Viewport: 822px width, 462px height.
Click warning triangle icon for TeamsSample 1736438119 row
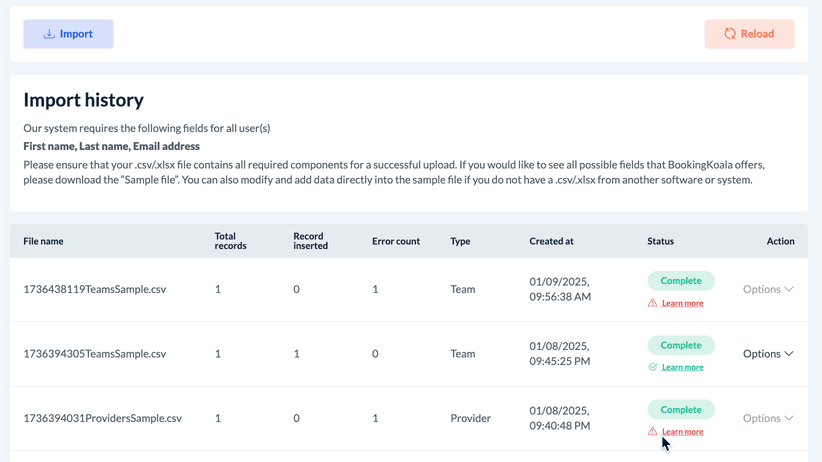click(653, 303)
